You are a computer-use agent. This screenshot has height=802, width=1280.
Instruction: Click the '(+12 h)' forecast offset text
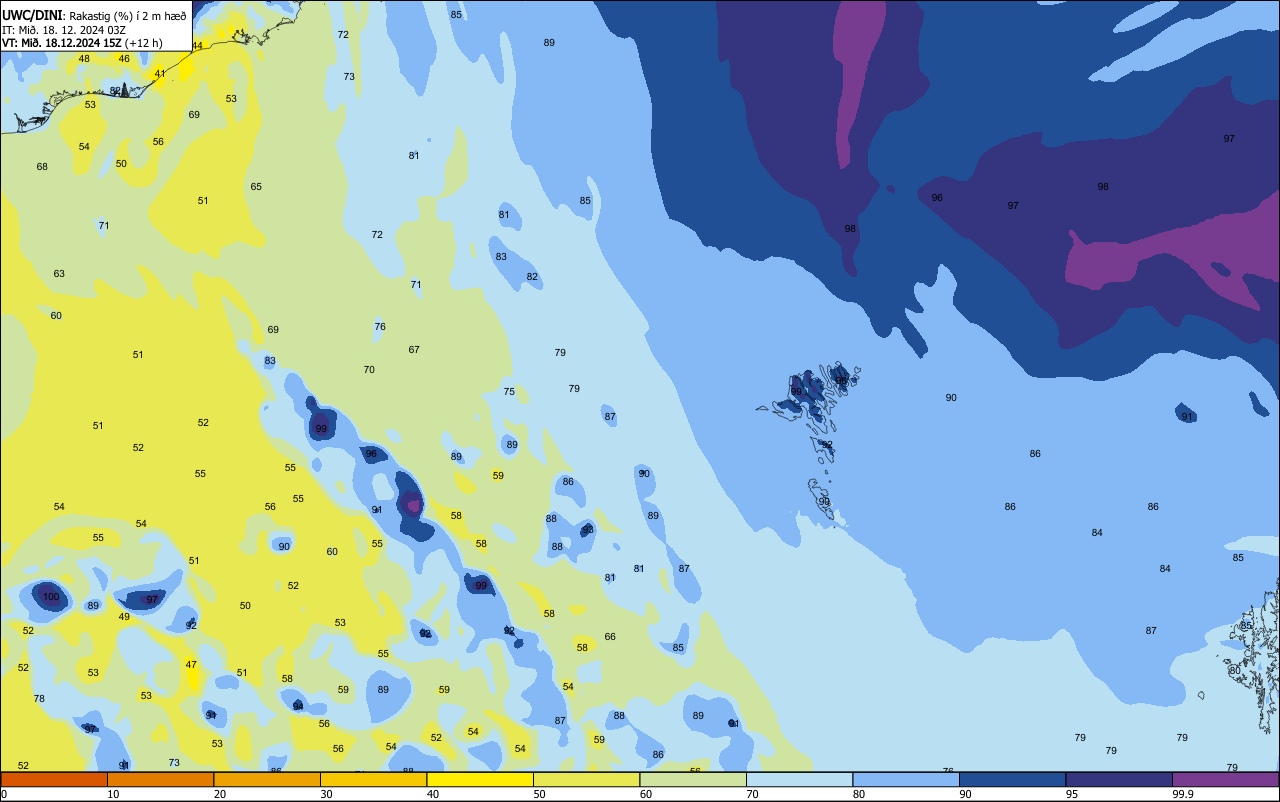145,42
